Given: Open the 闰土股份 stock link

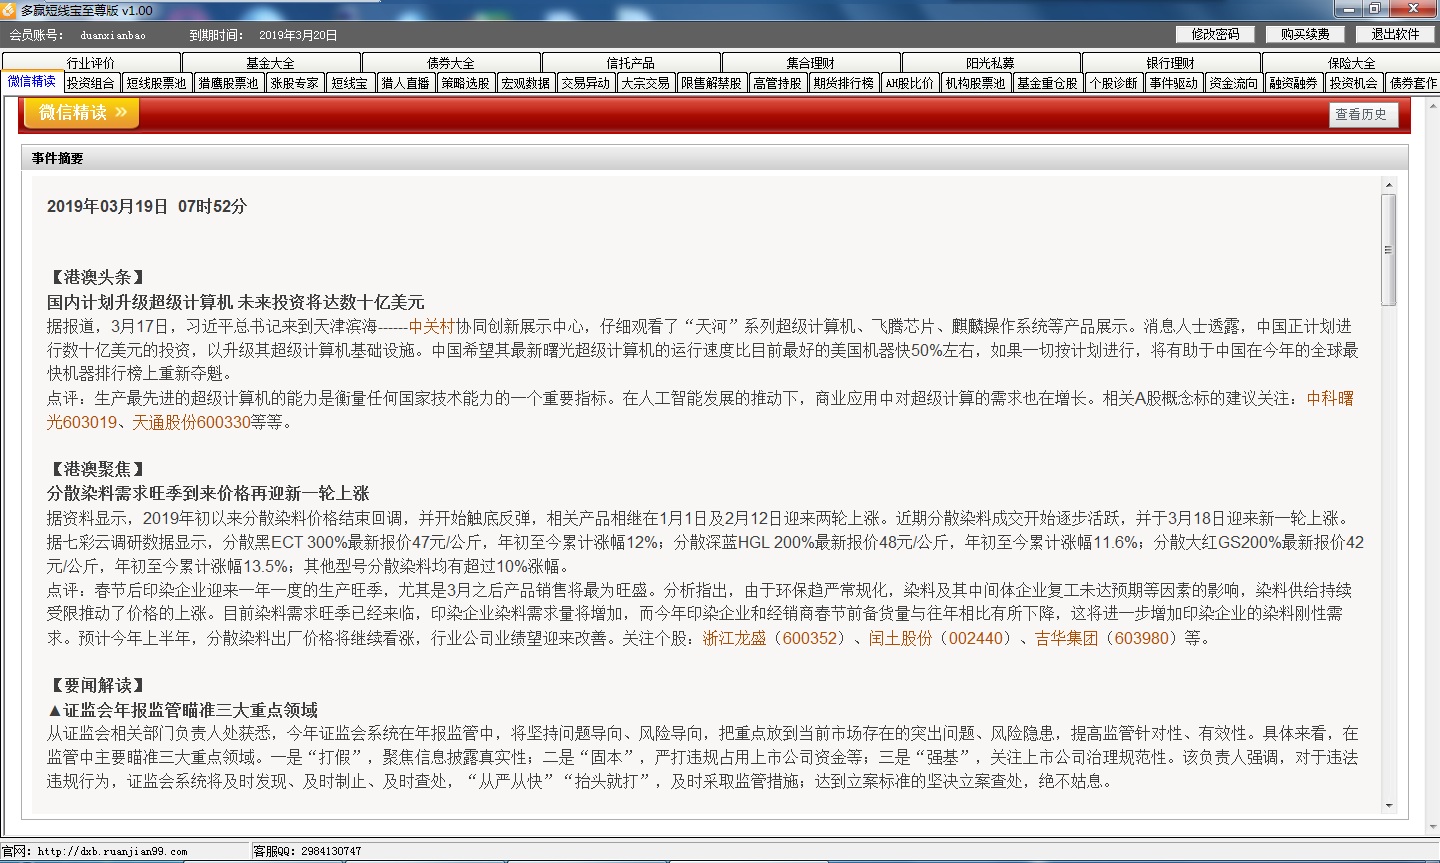Looking at the screenshot, I should point(900,638).
